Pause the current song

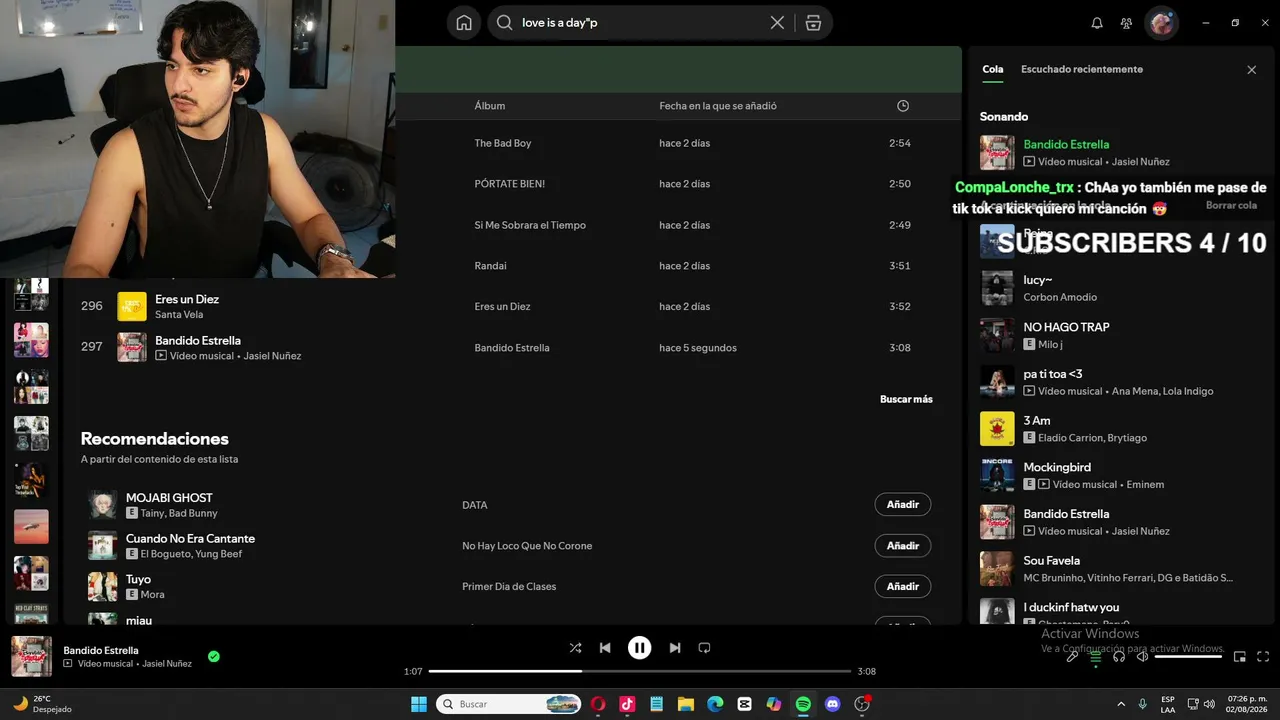click(640, 648)
